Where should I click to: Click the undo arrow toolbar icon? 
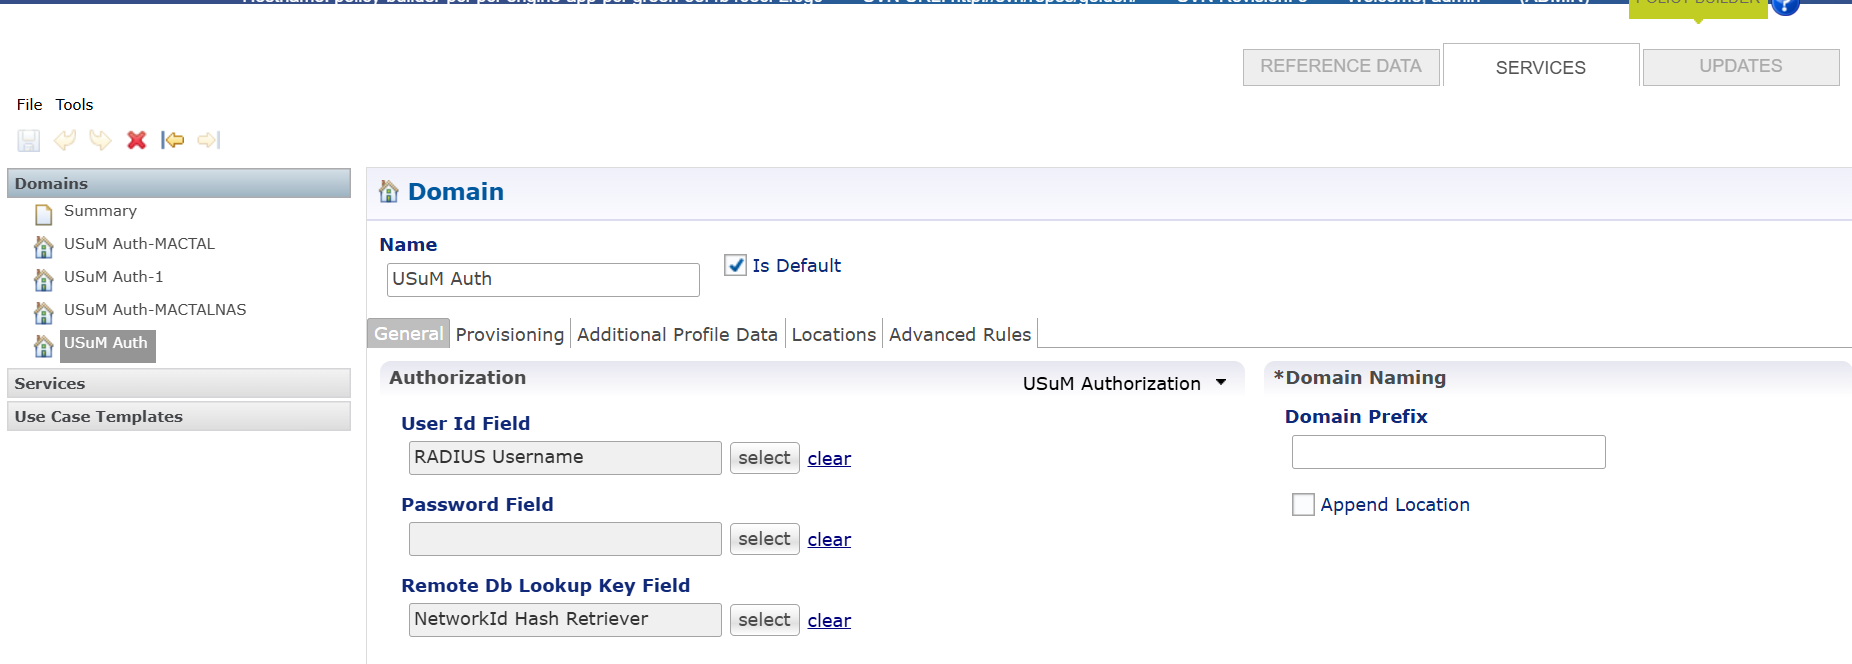point(65,140)
